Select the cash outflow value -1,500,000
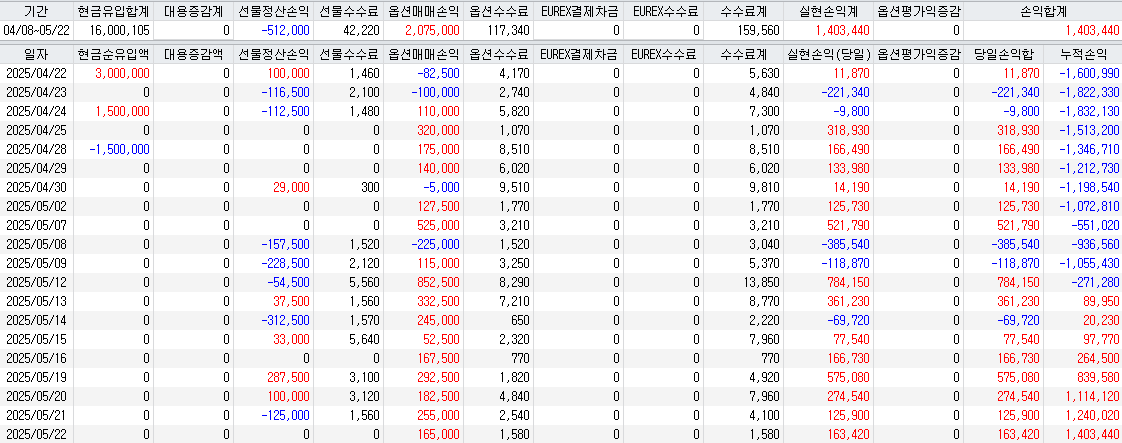 click(x=120, y=148)
